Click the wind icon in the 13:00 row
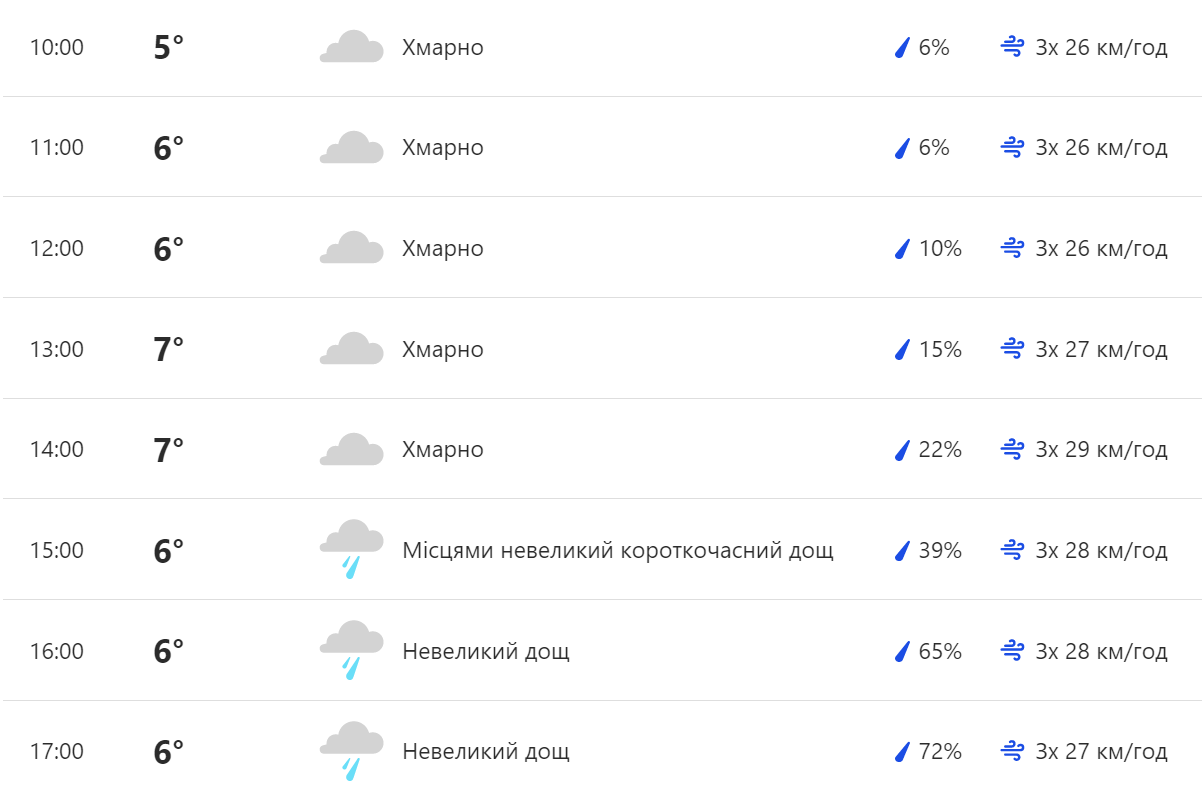Viewport: 1202px width, 795px height. [1012, 349]
